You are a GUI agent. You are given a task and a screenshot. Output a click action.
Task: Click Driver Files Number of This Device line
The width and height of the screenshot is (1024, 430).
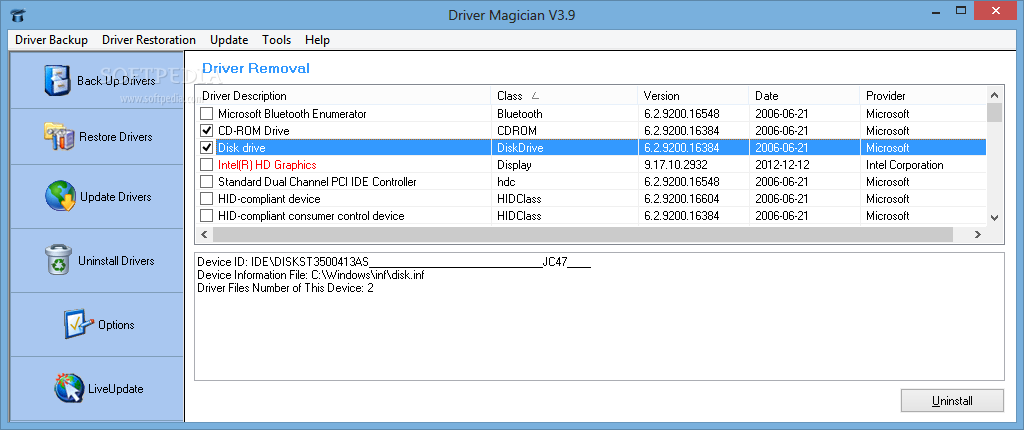(285, 288)
